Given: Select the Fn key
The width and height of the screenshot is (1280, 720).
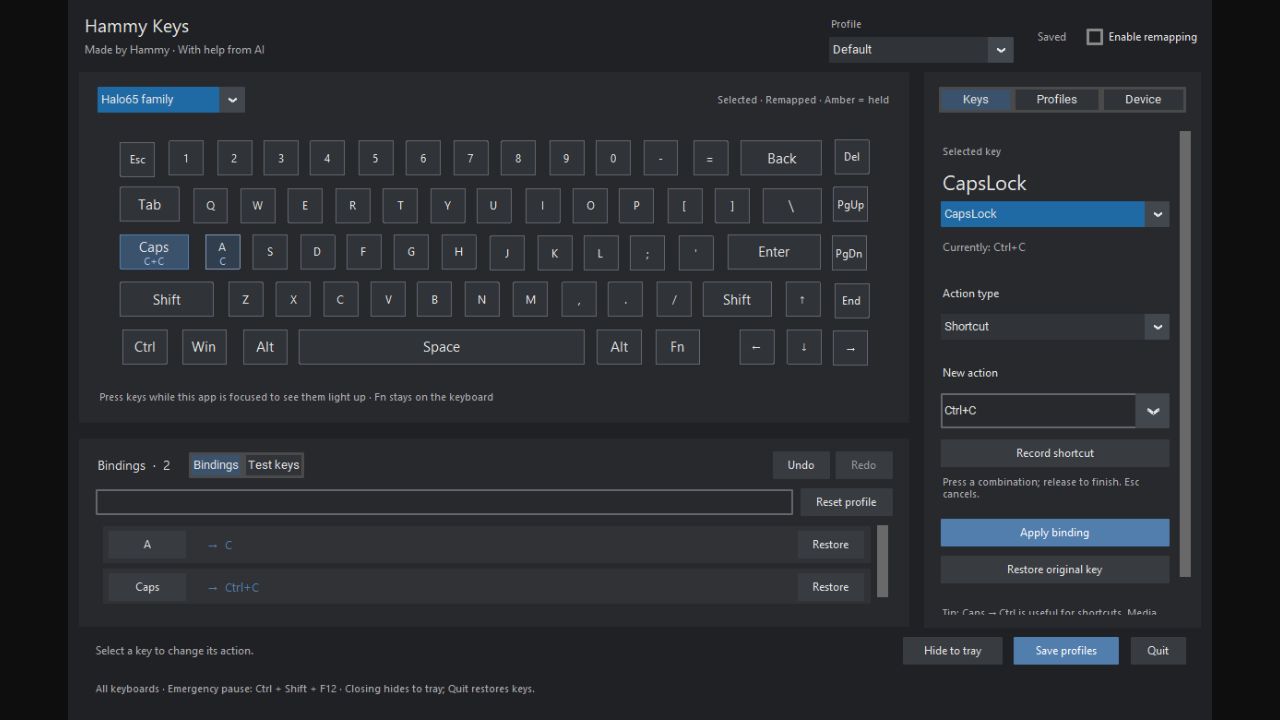Looking at the screenshot, I should 677,347.
